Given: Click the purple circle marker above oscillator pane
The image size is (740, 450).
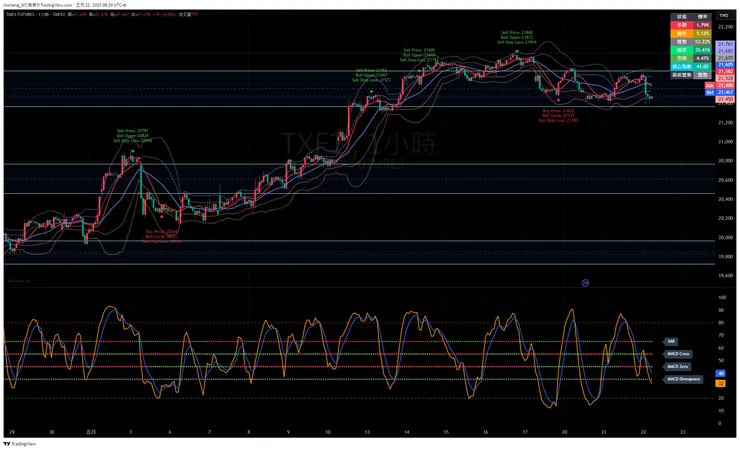Looking at the screenshot, I should [x=585, y=283].
